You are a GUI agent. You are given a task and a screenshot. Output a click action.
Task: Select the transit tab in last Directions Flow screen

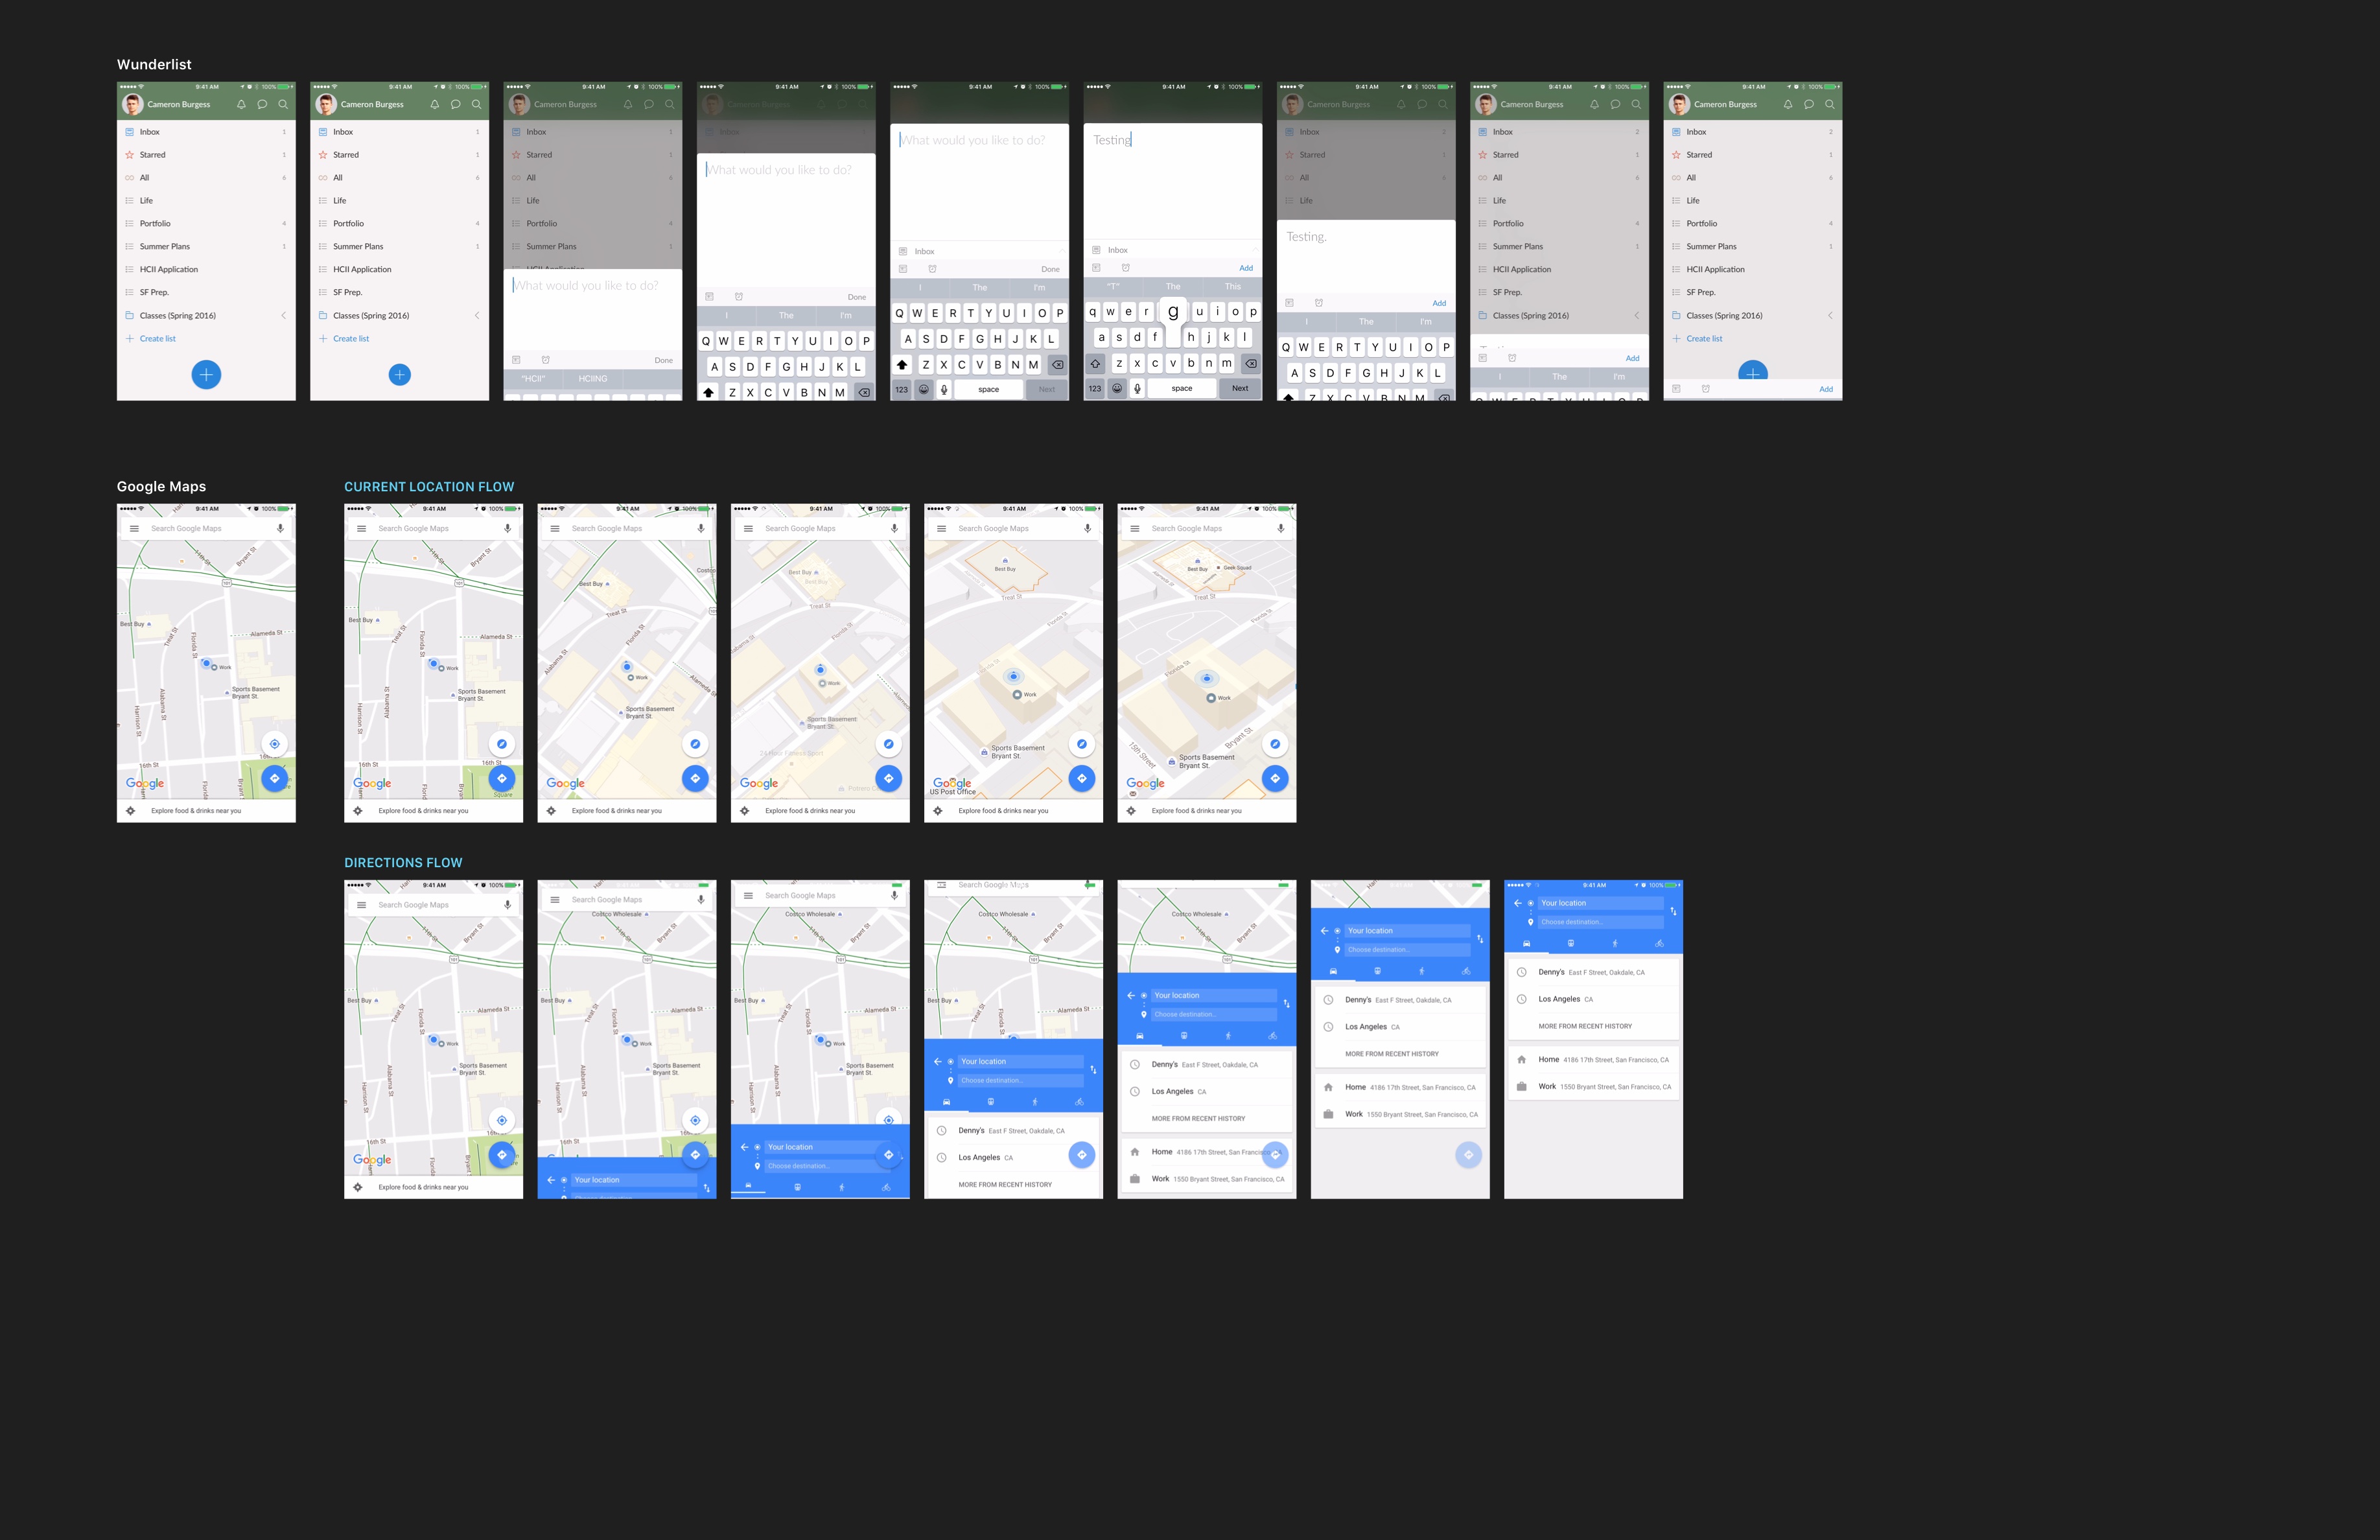(x=1571, y=943)
